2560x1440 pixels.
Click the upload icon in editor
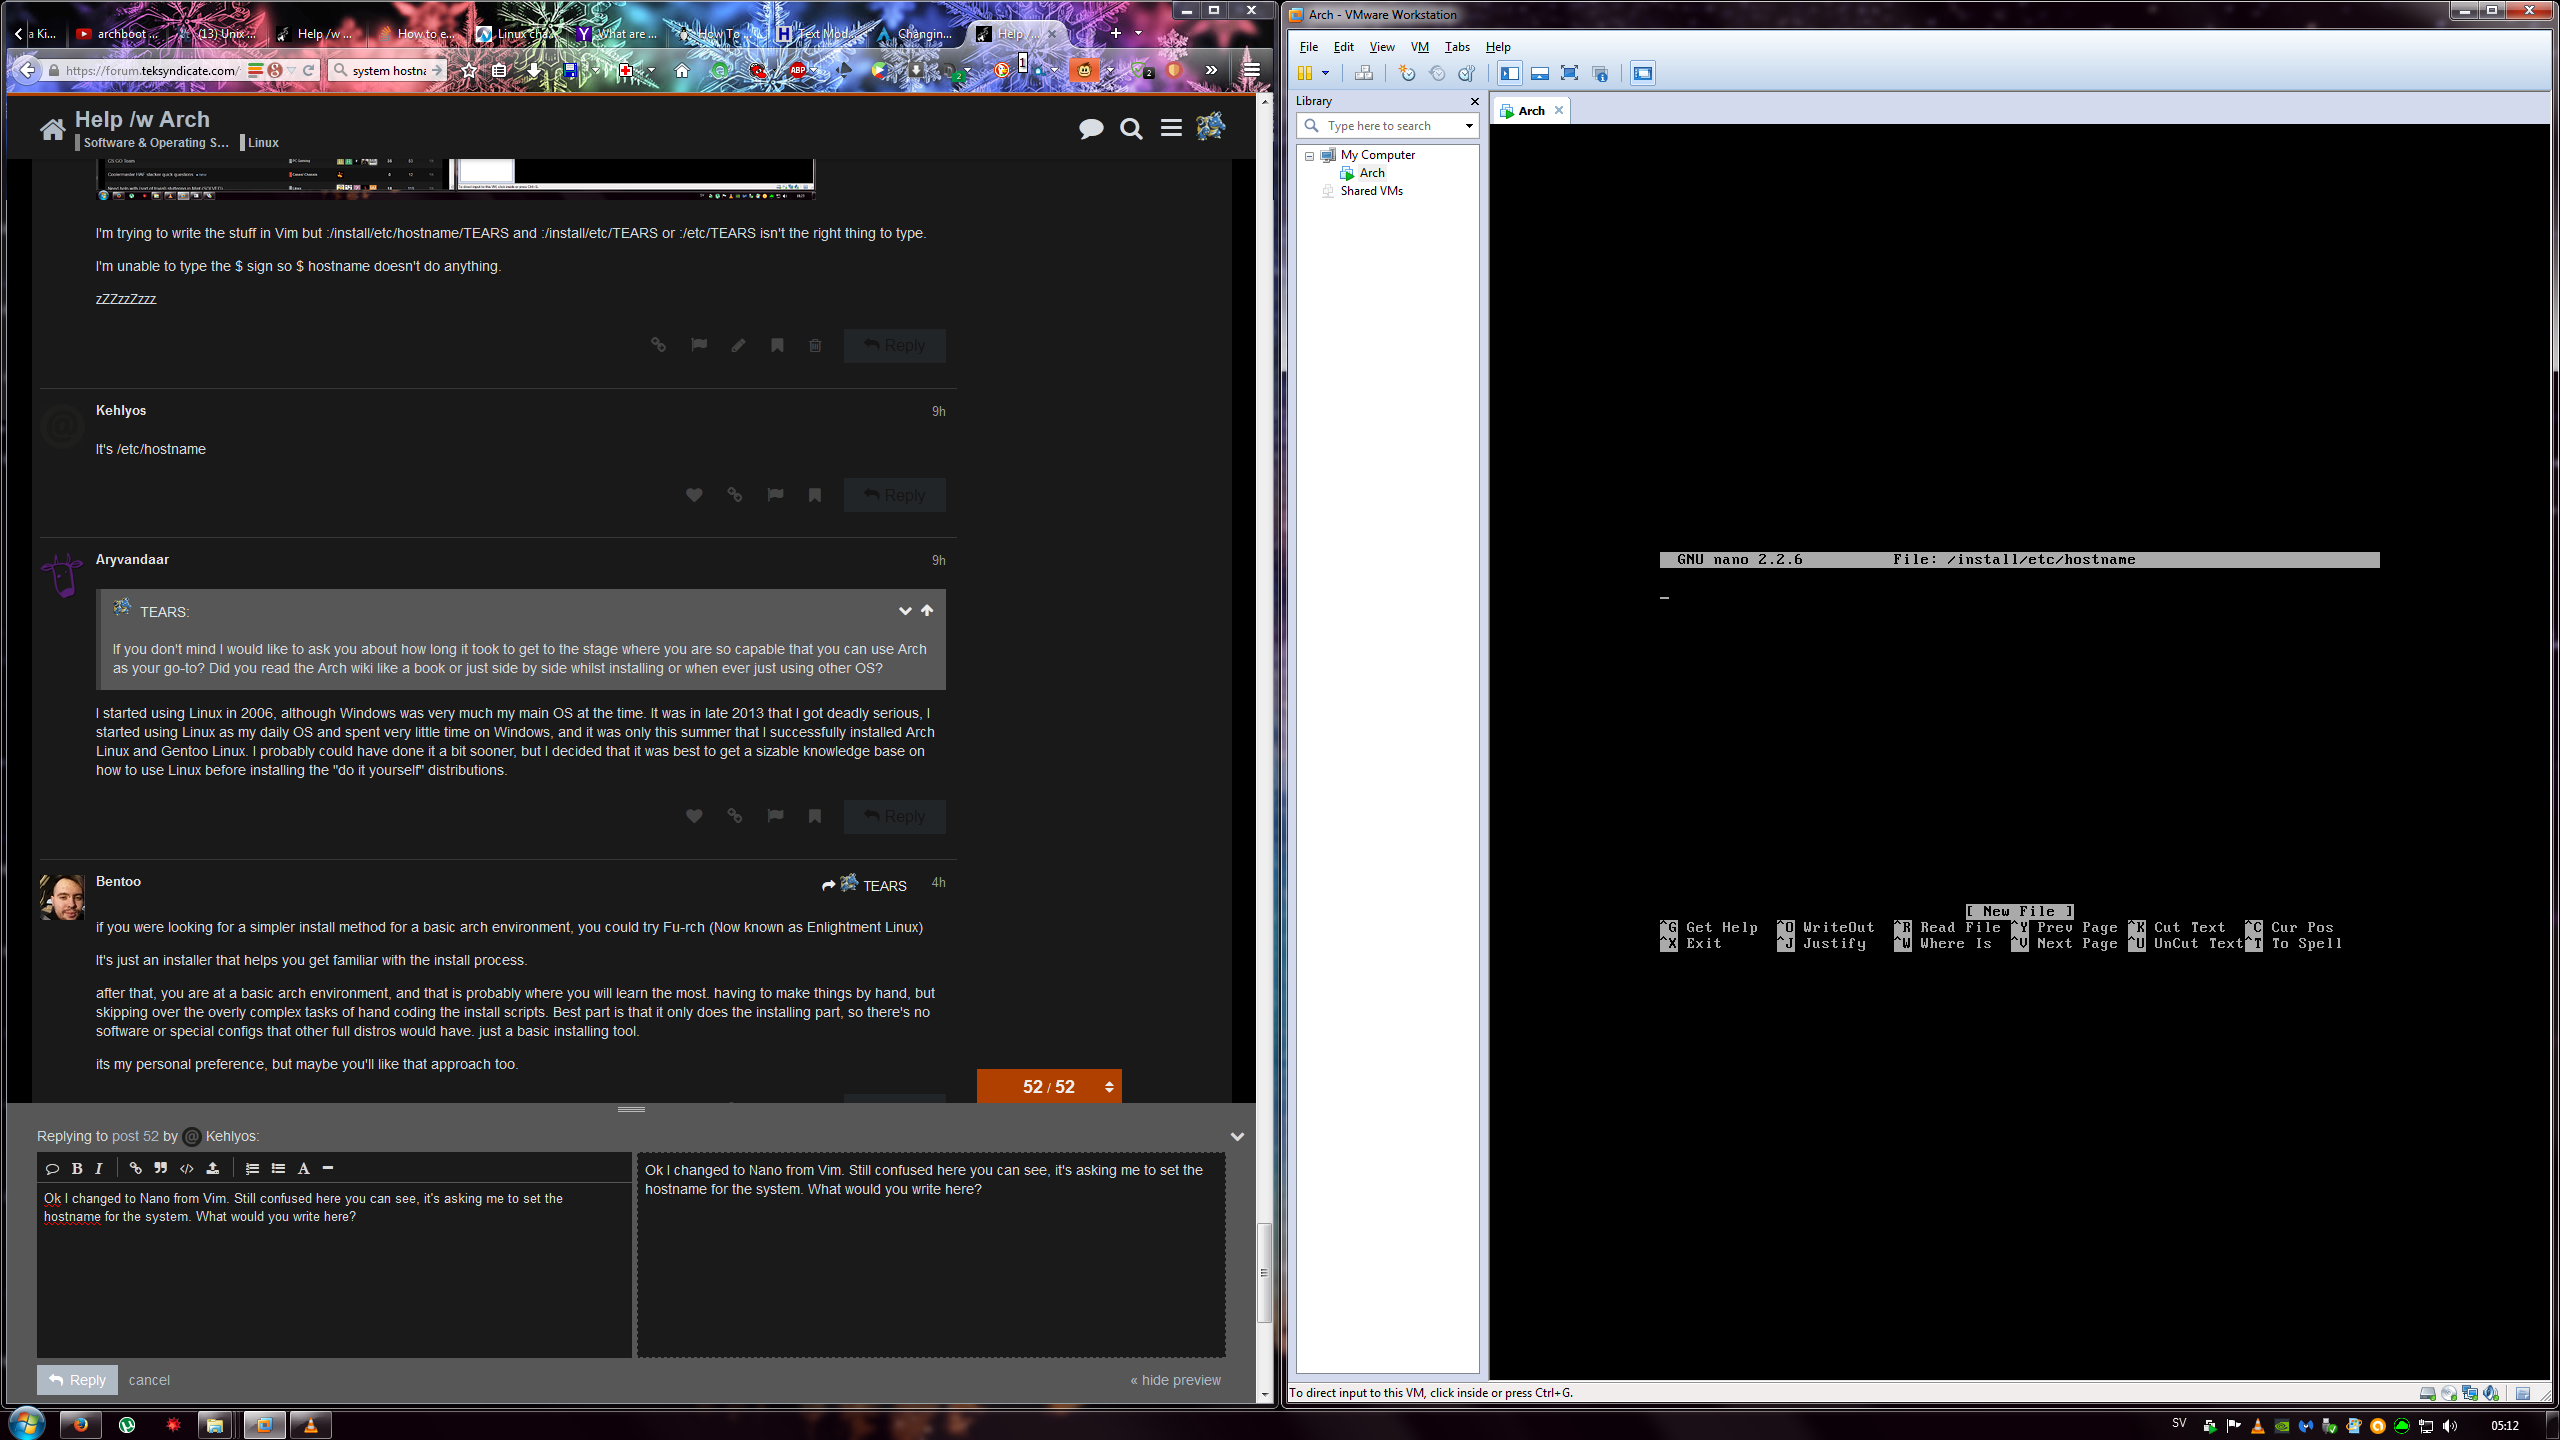(213, 1168)
